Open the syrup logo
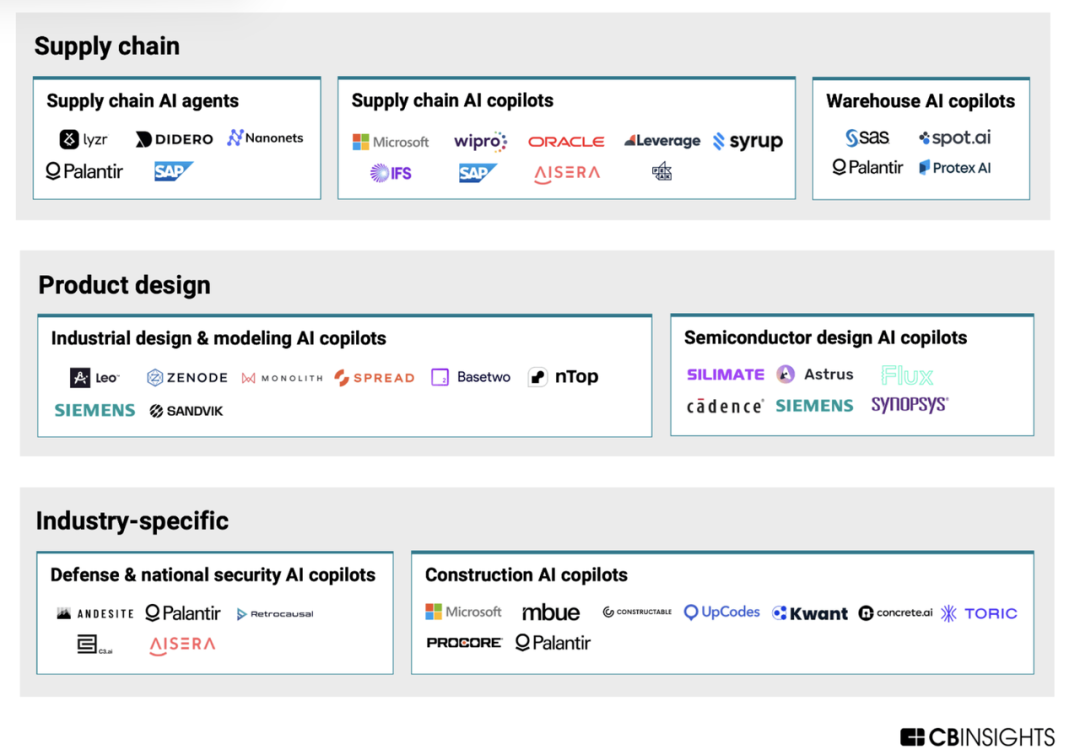Image resolution: width=1080 pixels, height=755 pixels. 748,141
